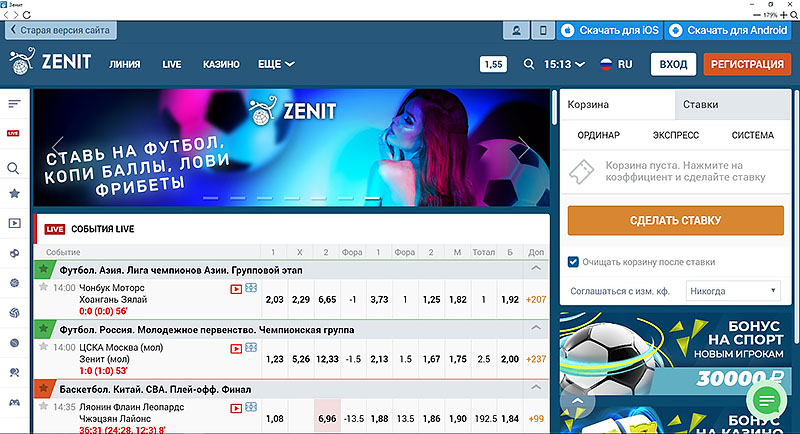The image size is (800, 434).
Task: Open the LIVE menu item
Action: (172, 64)
